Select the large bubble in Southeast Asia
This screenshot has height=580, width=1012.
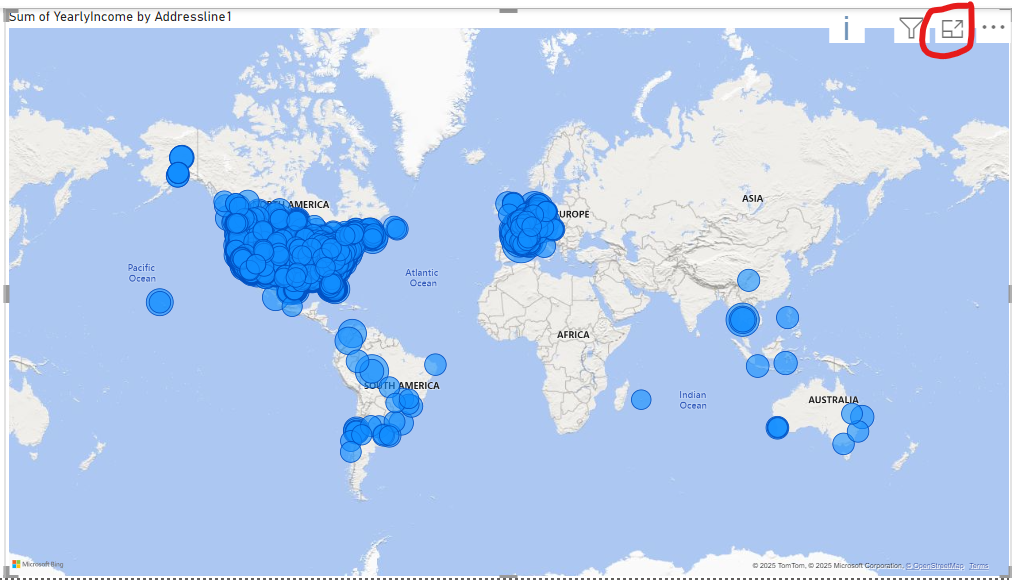[742, 319]
